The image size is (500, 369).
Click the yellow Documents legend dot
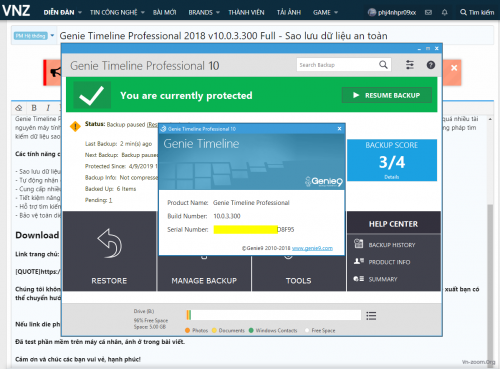point(214,330)
